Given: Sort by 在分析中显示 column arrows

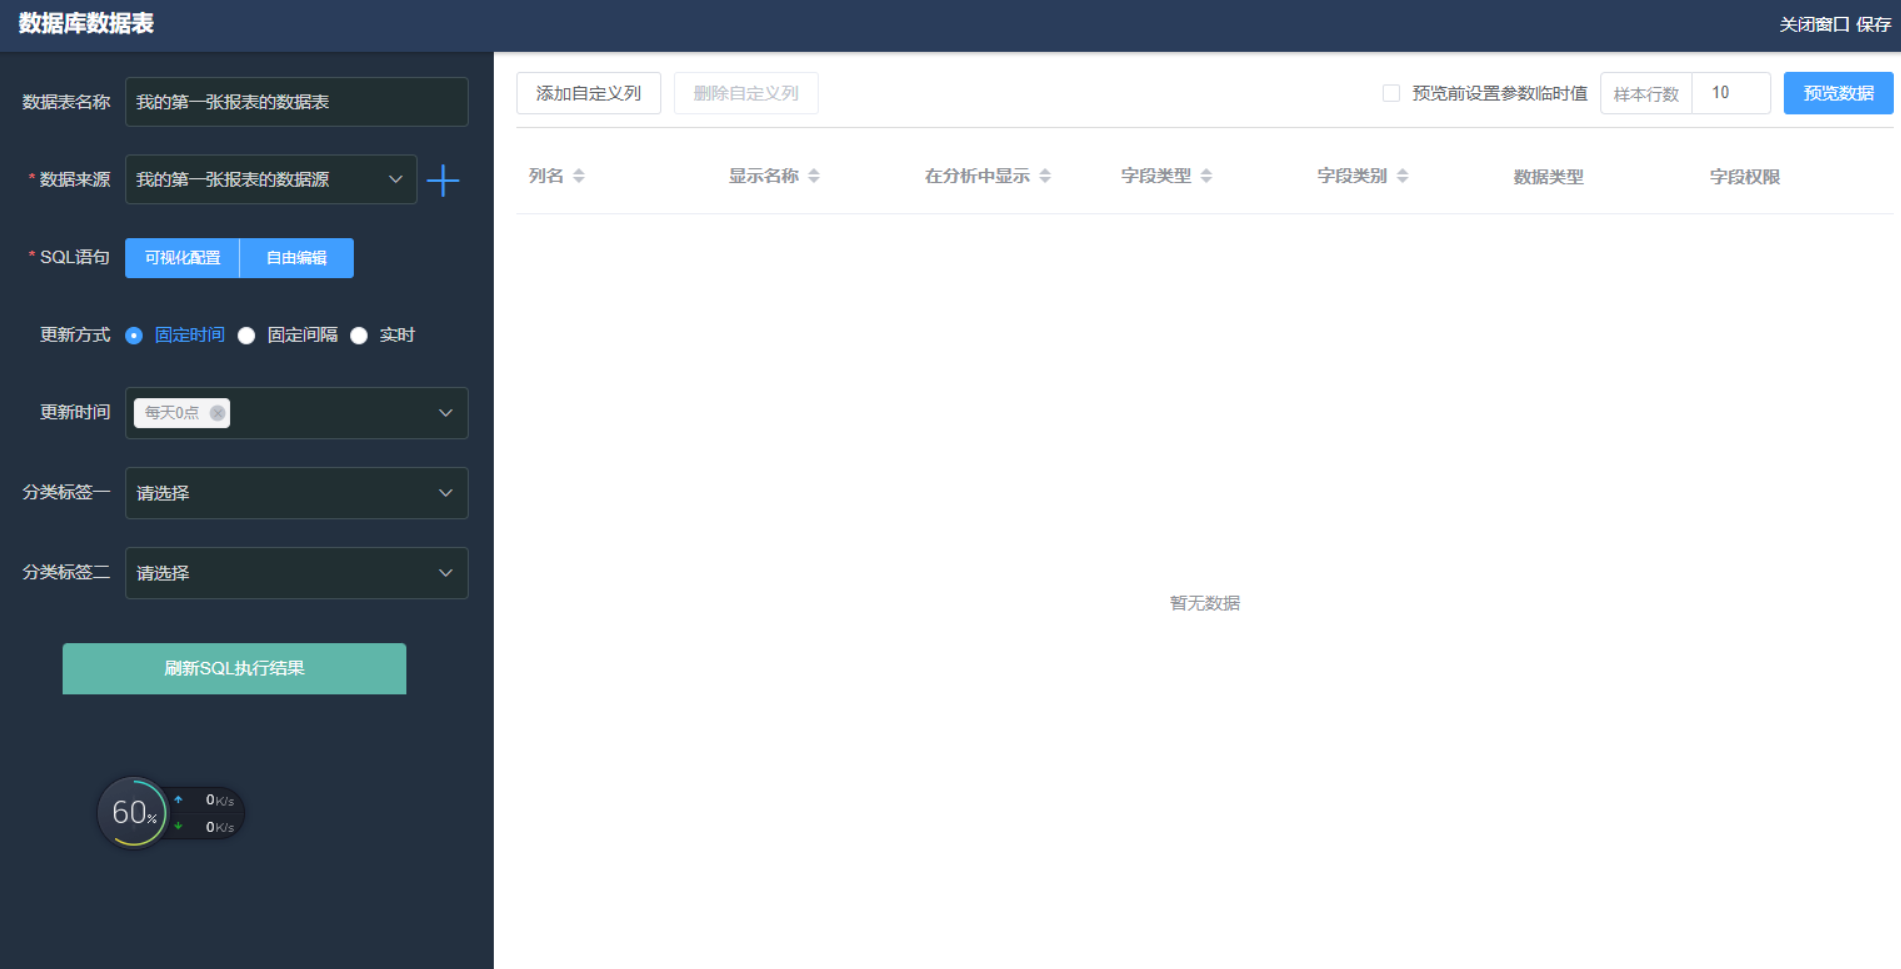Looking at the screenshot, I should point(1045,176).
